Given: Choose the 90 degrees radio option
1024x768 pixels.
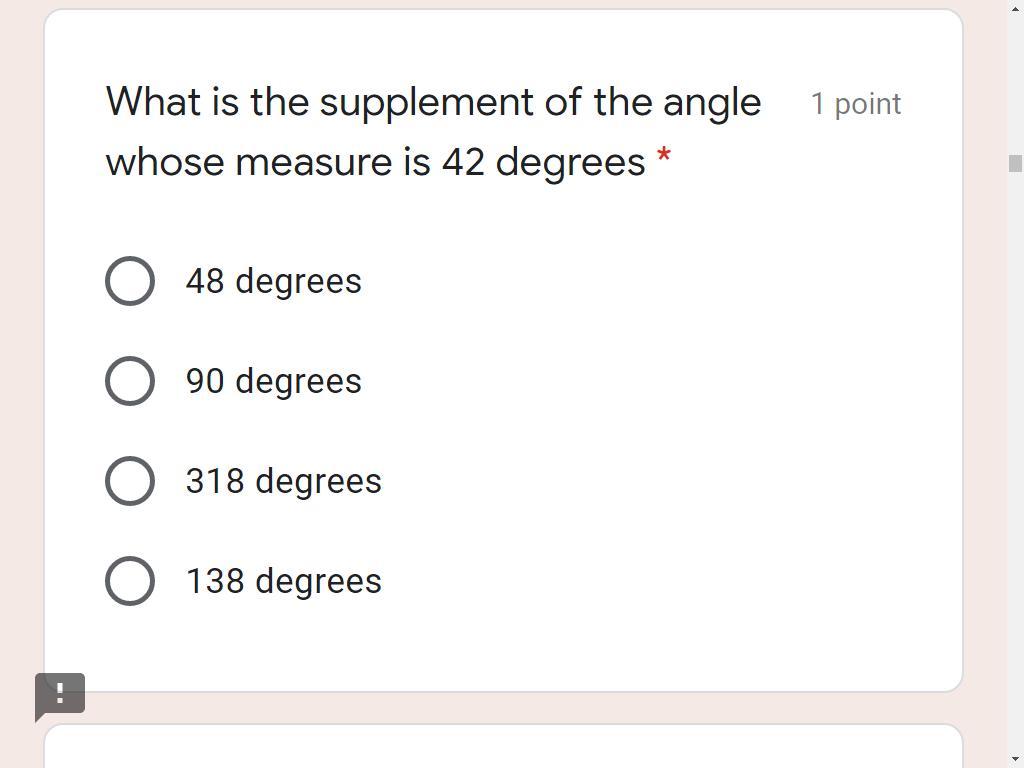Looking at the screenshot, I should point(130,381).
